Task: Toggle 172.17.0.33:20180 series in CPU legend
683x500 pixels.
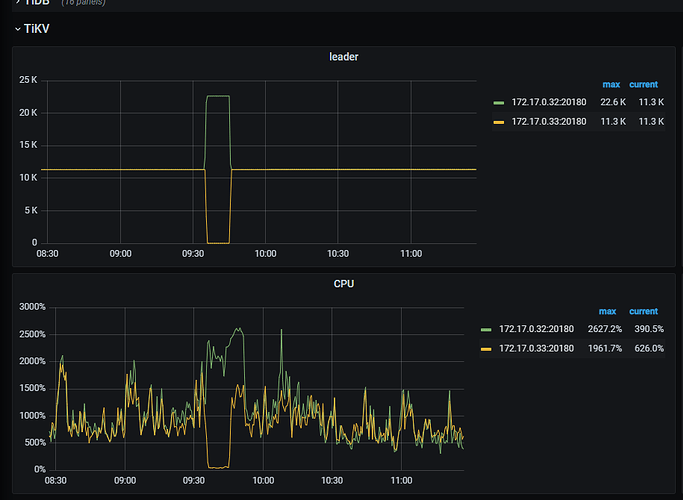Action: click(x=536, y=348)
